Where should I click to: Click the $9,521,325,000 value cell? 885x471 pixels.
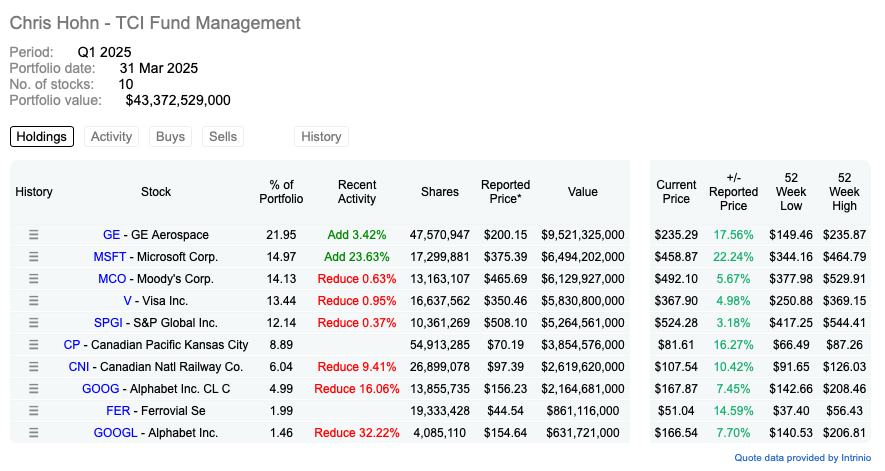click(x=582, y=235)
